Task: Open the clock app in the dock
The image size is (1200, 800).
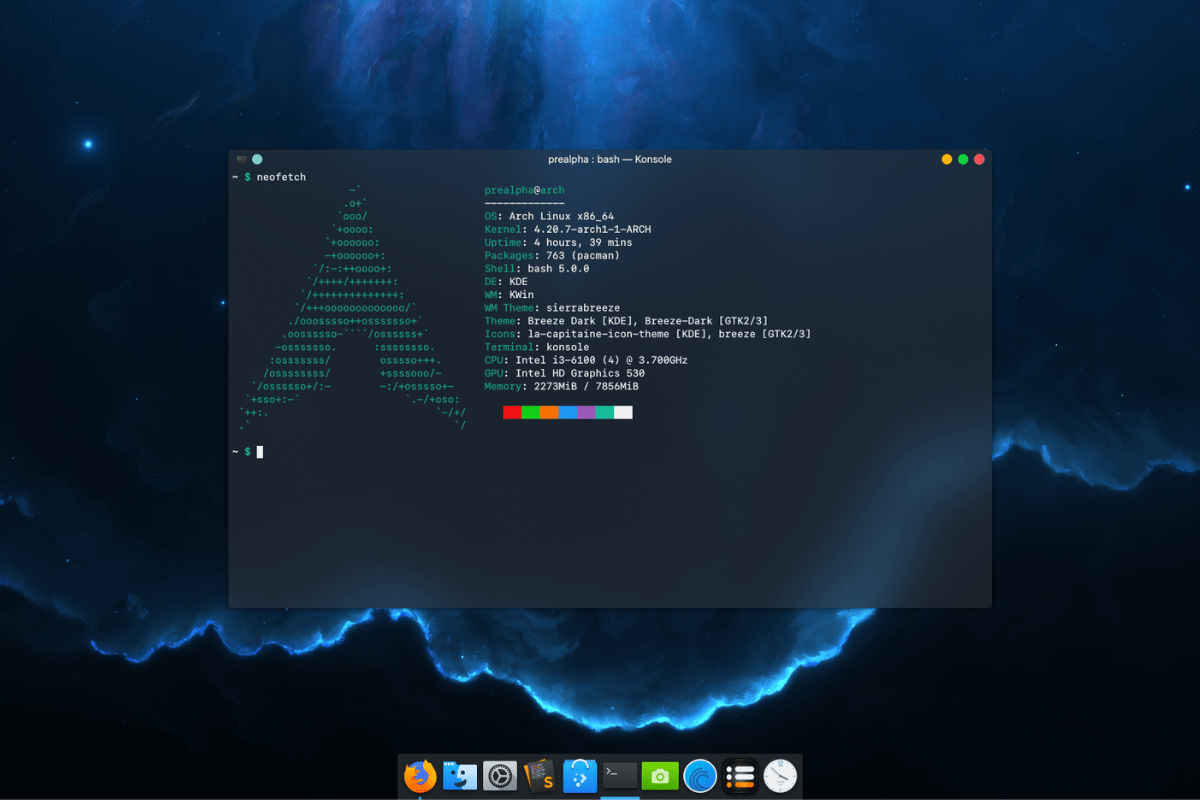Action: (779, 775)
